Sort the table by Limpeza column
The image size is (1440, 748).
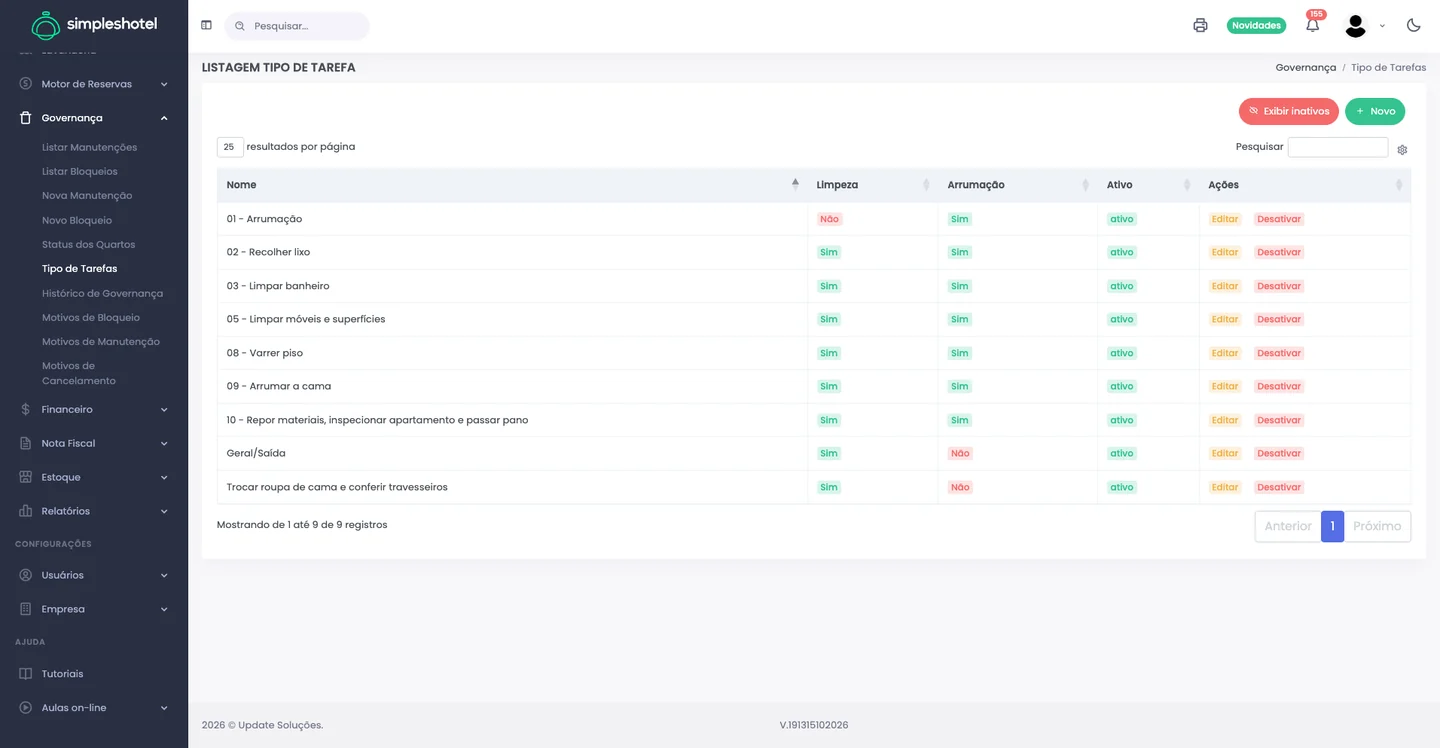pos(872,185)
